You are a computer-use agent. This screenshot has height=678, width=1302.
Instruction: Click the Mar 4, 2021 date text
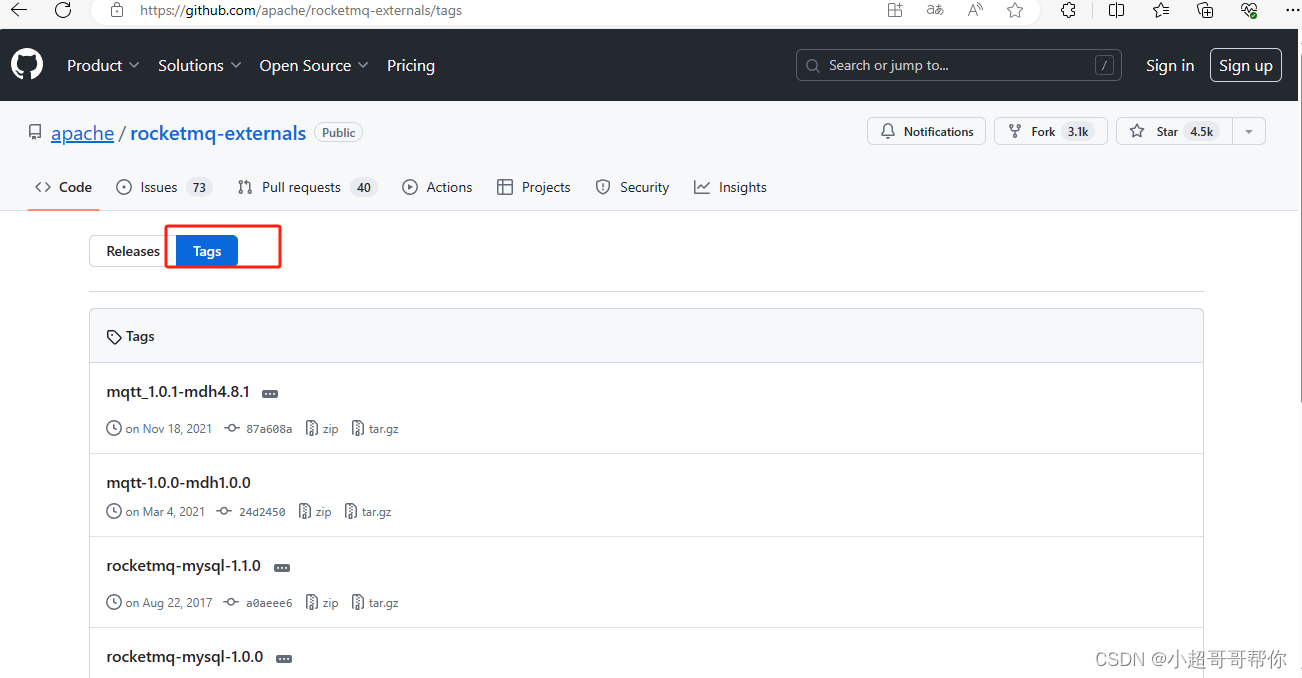coord(165,511)
